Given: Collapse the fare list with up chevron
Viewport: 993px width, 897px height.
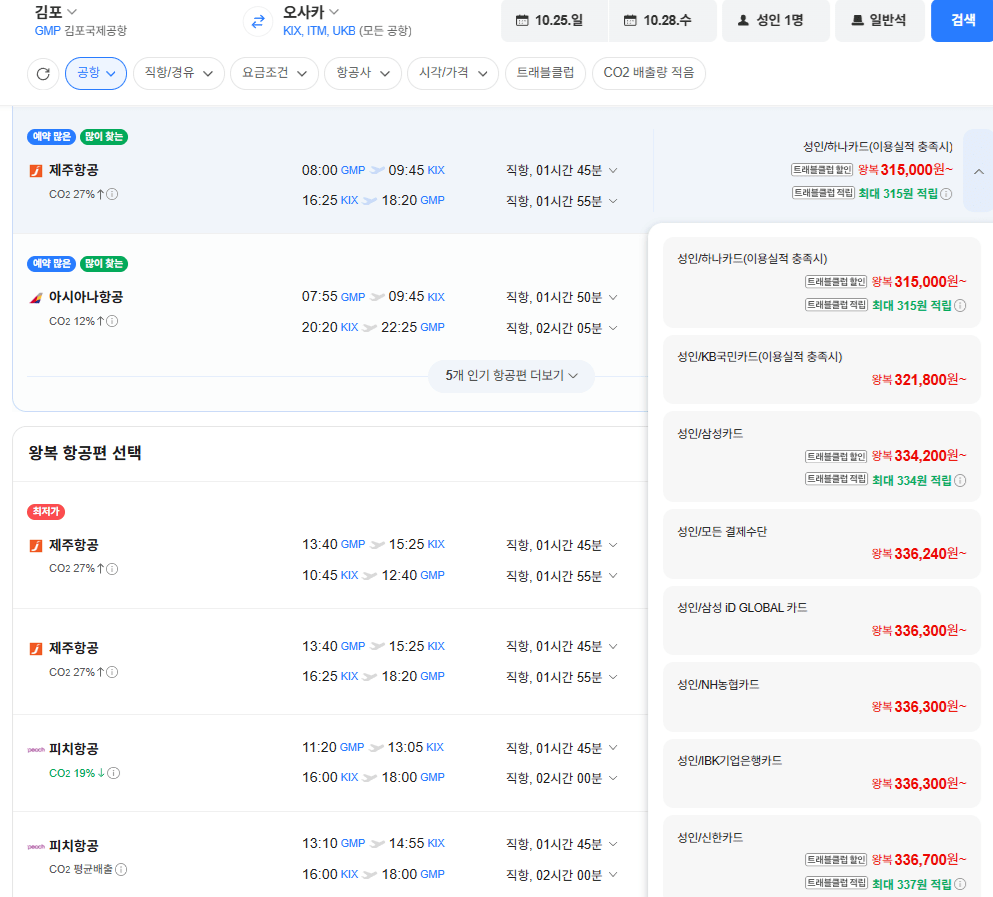Looking at the screenshot, I should point(978,171).
